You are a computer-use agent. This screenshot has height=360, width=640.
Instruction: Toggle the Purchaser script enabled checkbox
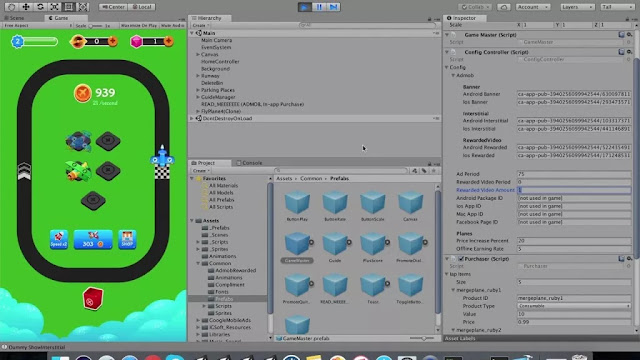click(461, 259)
